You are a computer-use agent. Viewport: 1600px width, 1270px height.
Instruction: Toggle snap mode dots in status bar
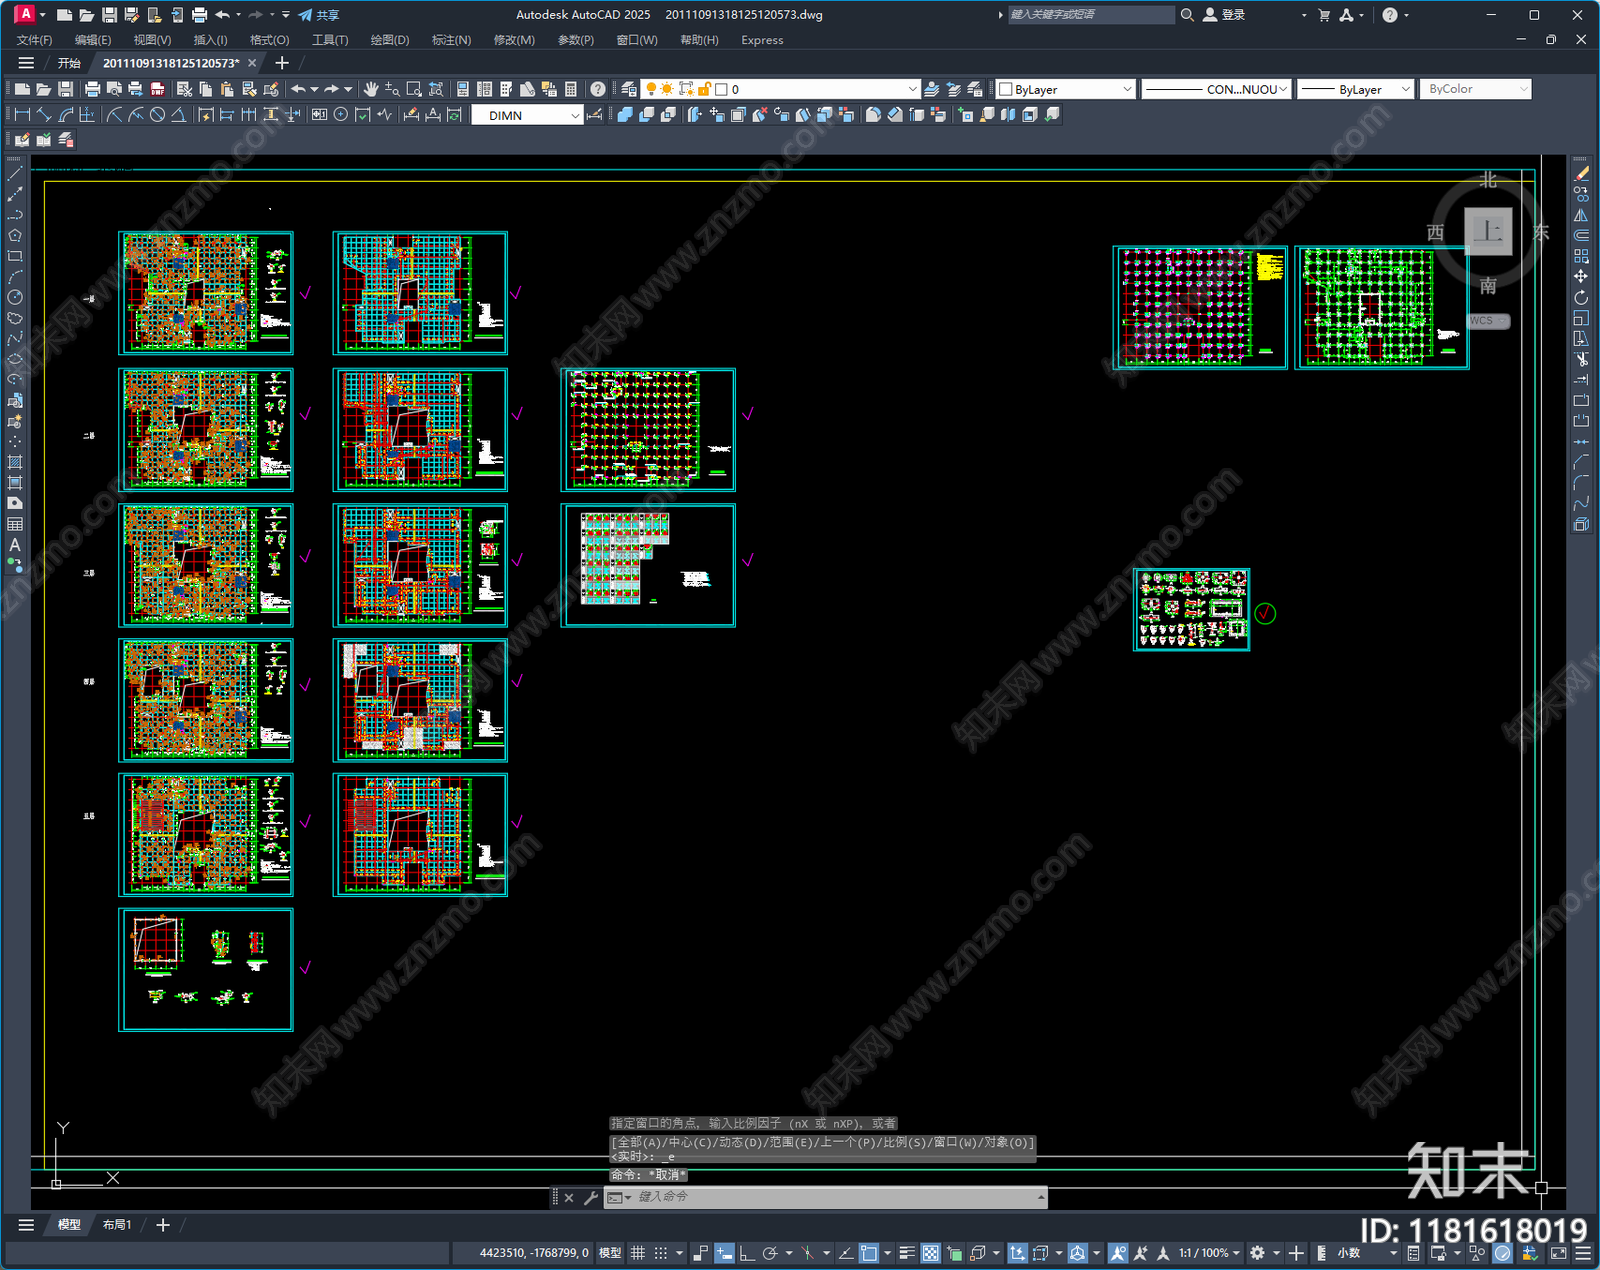(x=661, y=1253)
